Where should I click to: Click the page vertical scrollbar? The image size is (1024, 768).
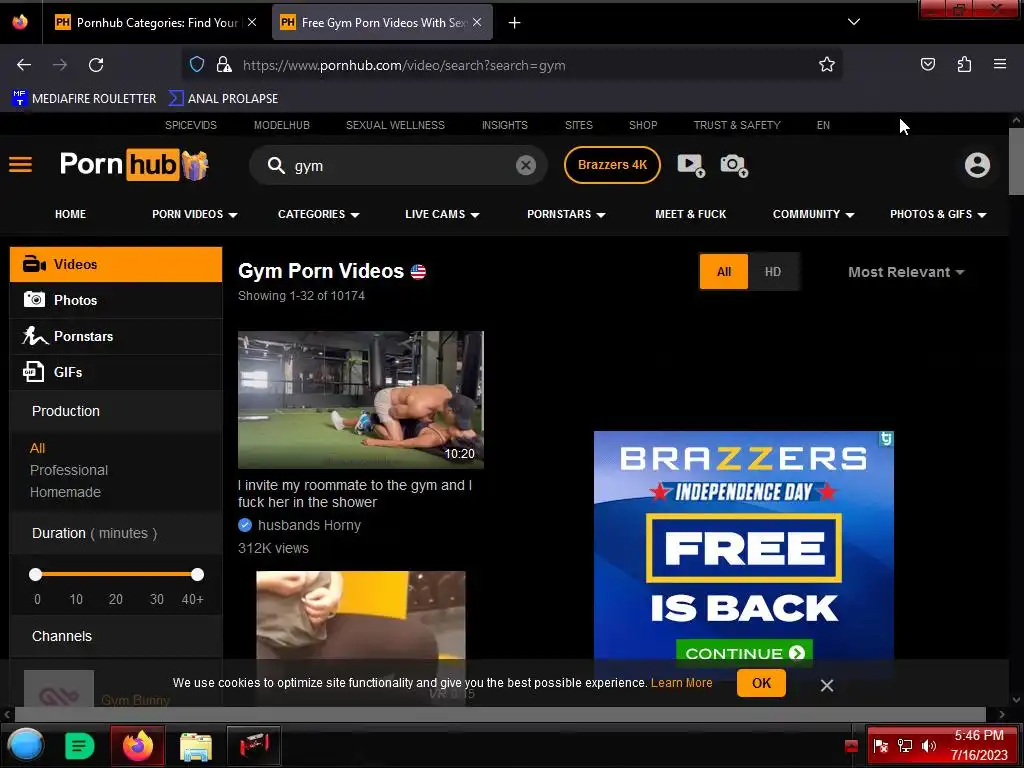pos(1016,161)
